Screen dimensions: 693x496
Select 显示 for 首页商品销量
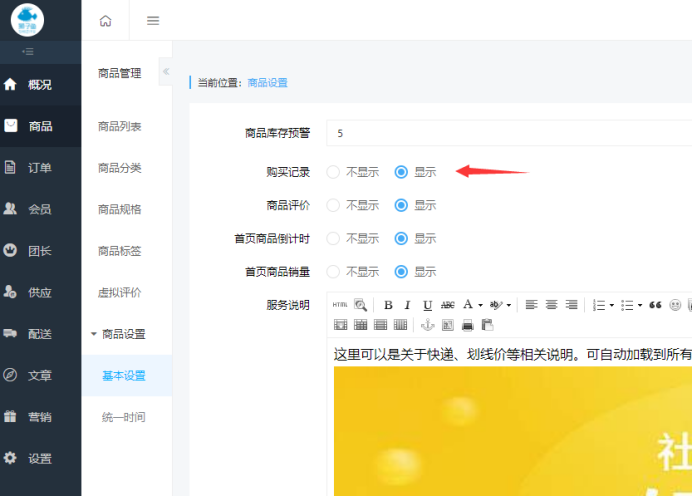pos(402,271)
